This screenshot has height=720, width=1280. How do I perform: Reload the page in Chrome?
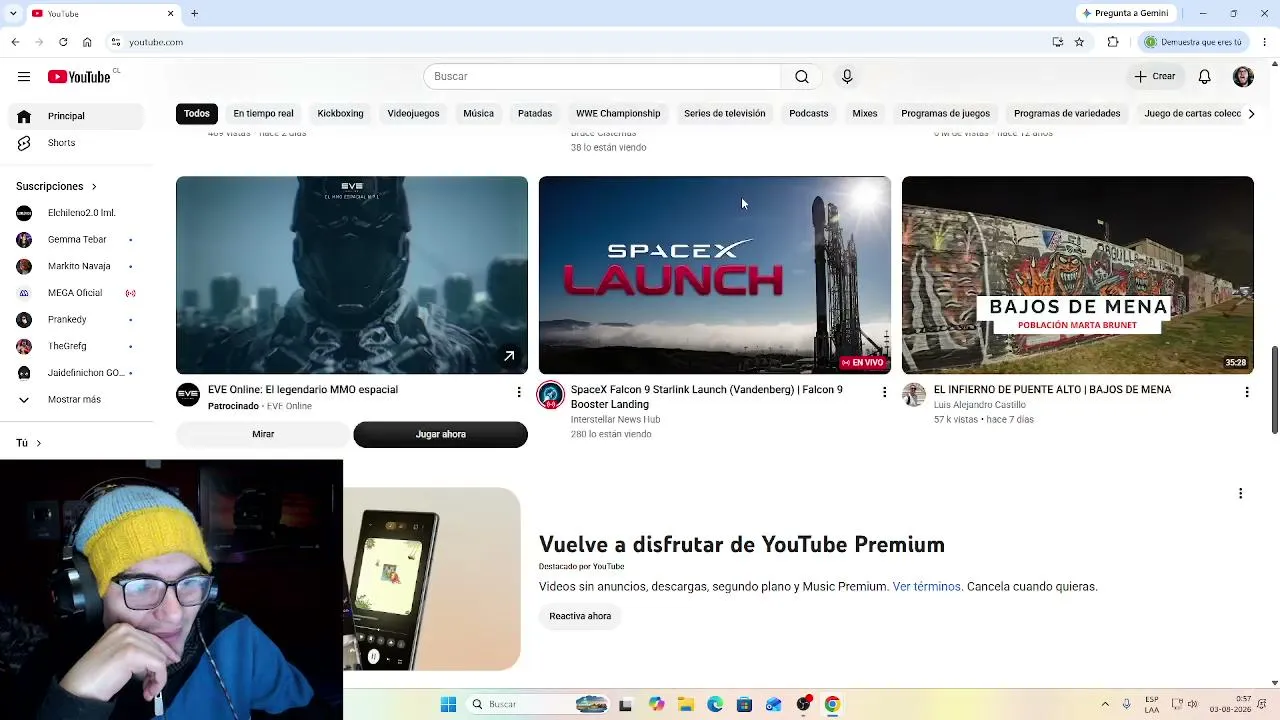tap(63, 42)
